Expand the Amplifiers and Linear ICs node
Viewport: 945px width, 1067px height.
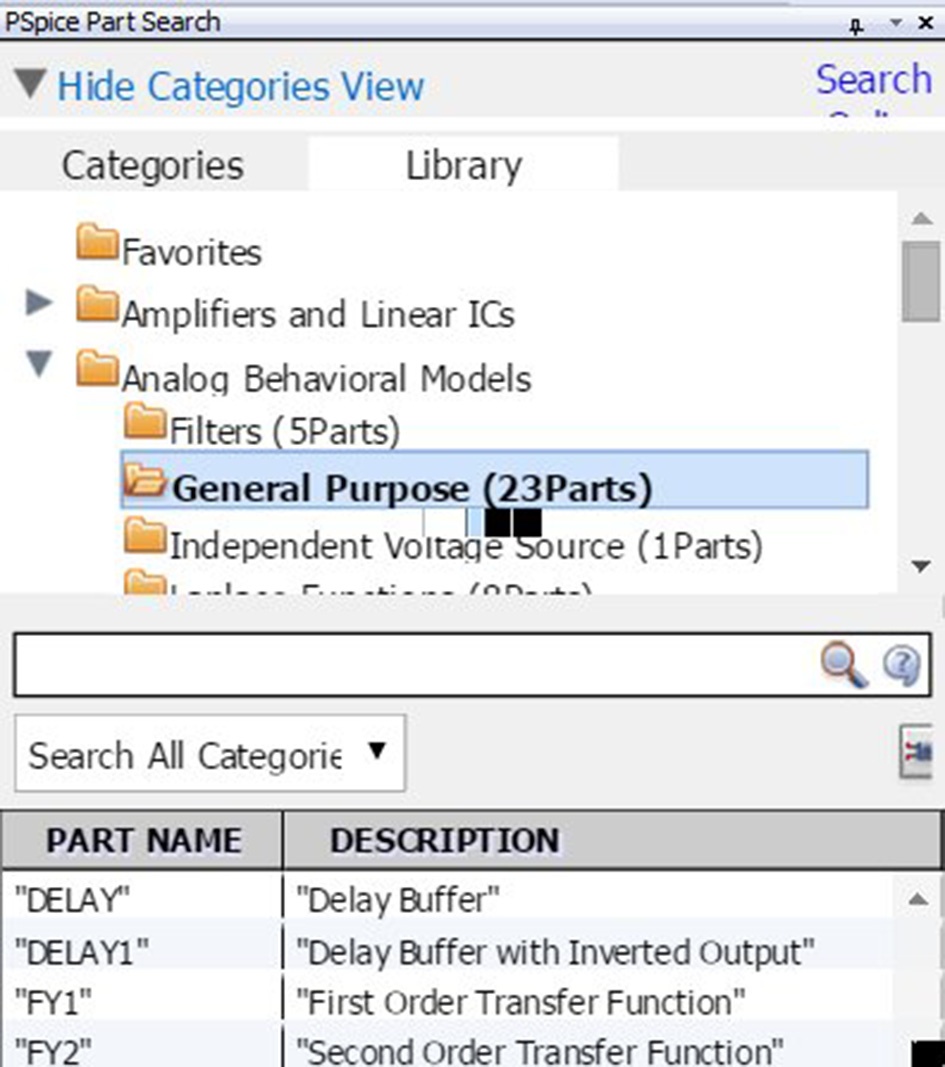tap(39, 302)
